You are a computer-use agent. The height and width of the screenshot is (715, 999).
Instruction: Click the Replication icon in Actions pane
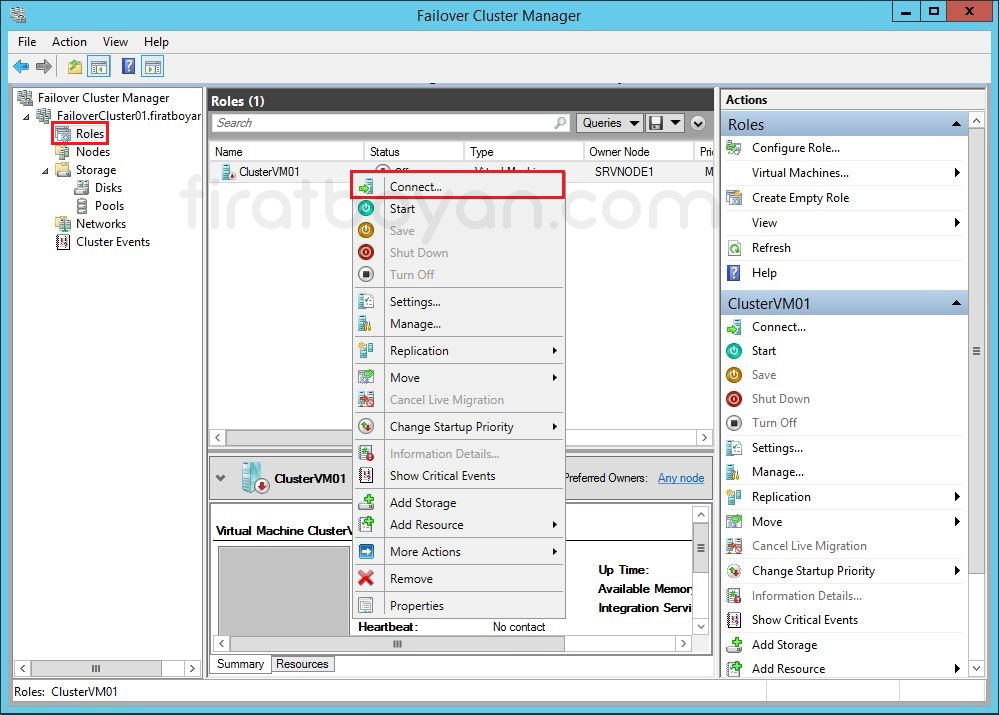click(x=734, y=496)
